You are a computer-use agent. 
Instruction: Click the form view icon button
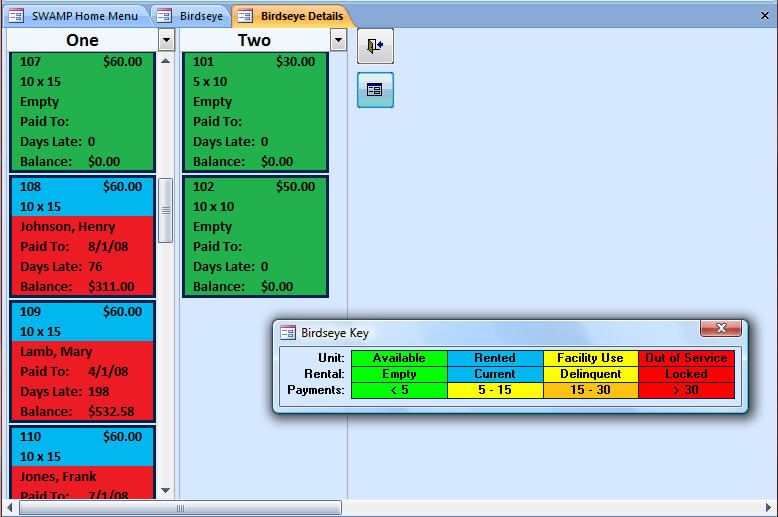coord(375,90)
